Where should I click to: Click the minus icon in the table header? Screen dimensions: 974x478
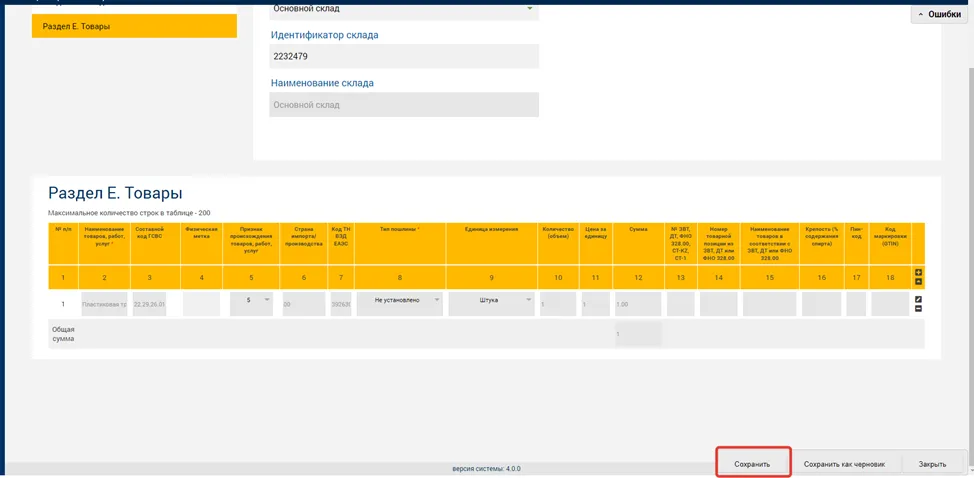tap(919, 282)
